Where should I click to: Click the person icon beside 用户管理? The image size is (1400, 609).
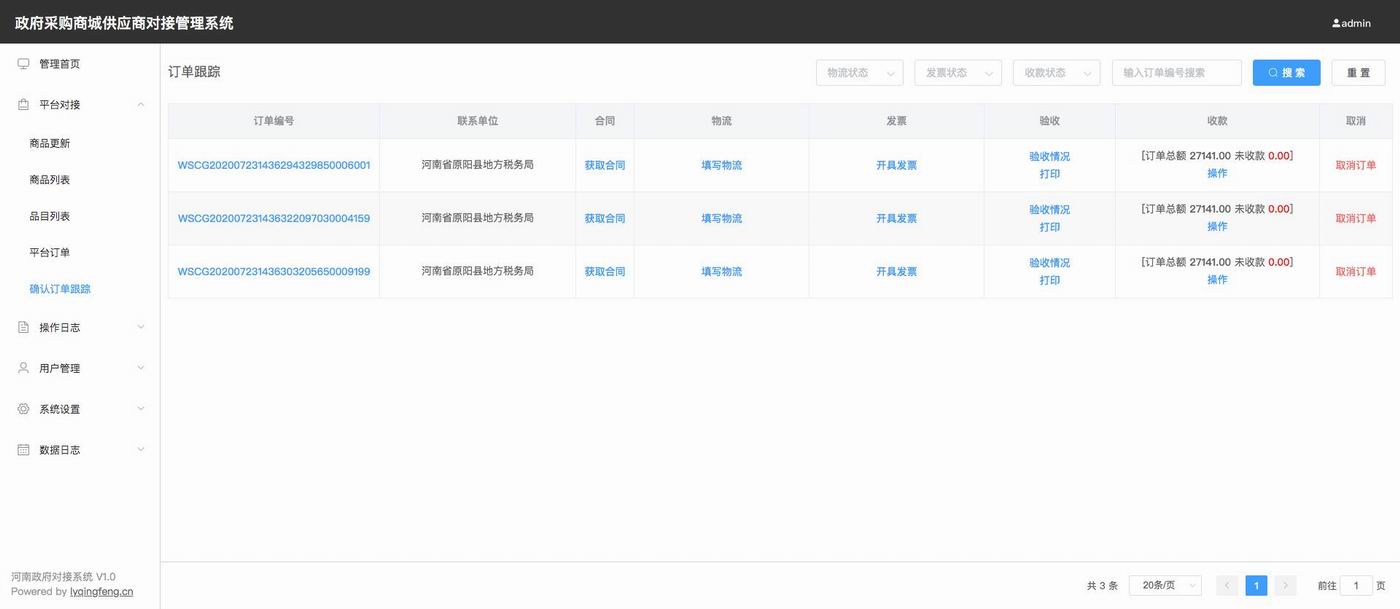[x=23, y=368]
